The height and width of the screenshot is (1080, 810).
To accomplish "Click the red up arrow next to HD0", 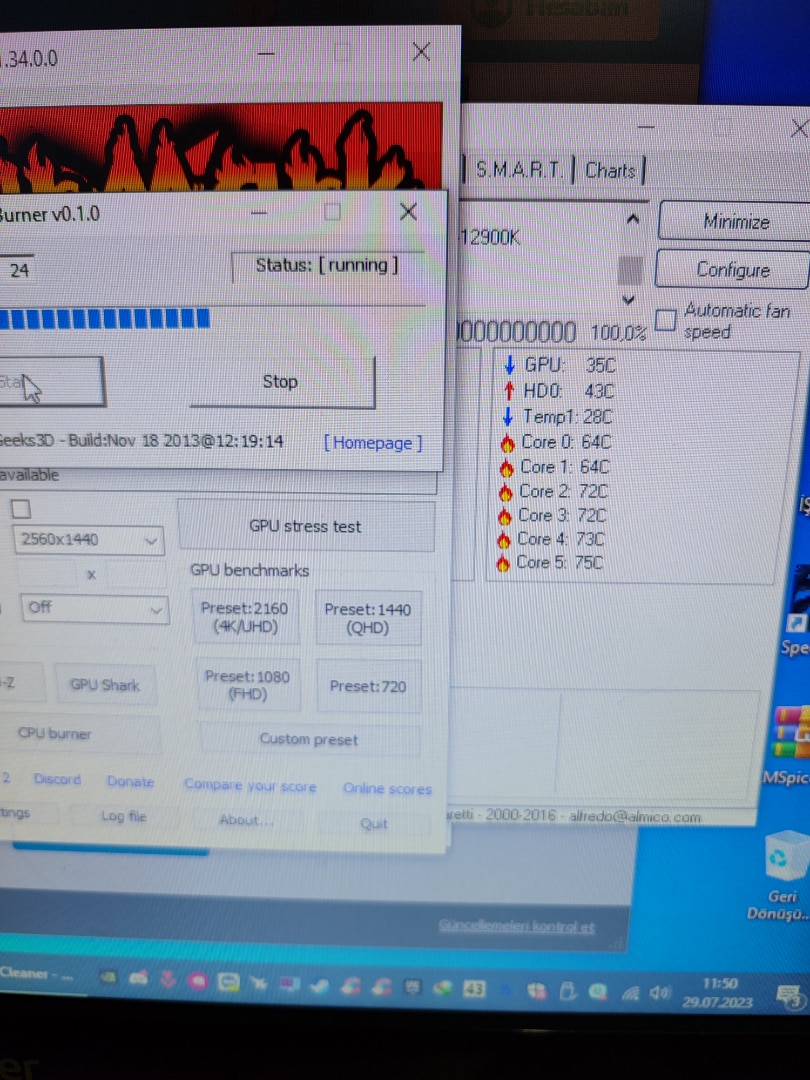I will (x=509, y=391).
